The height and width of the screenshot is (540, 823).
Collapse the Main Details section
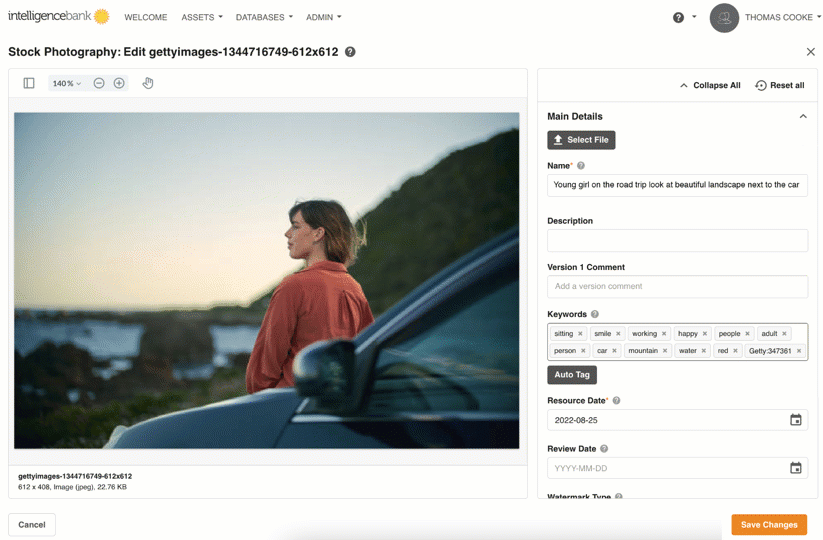click(802, 116)
